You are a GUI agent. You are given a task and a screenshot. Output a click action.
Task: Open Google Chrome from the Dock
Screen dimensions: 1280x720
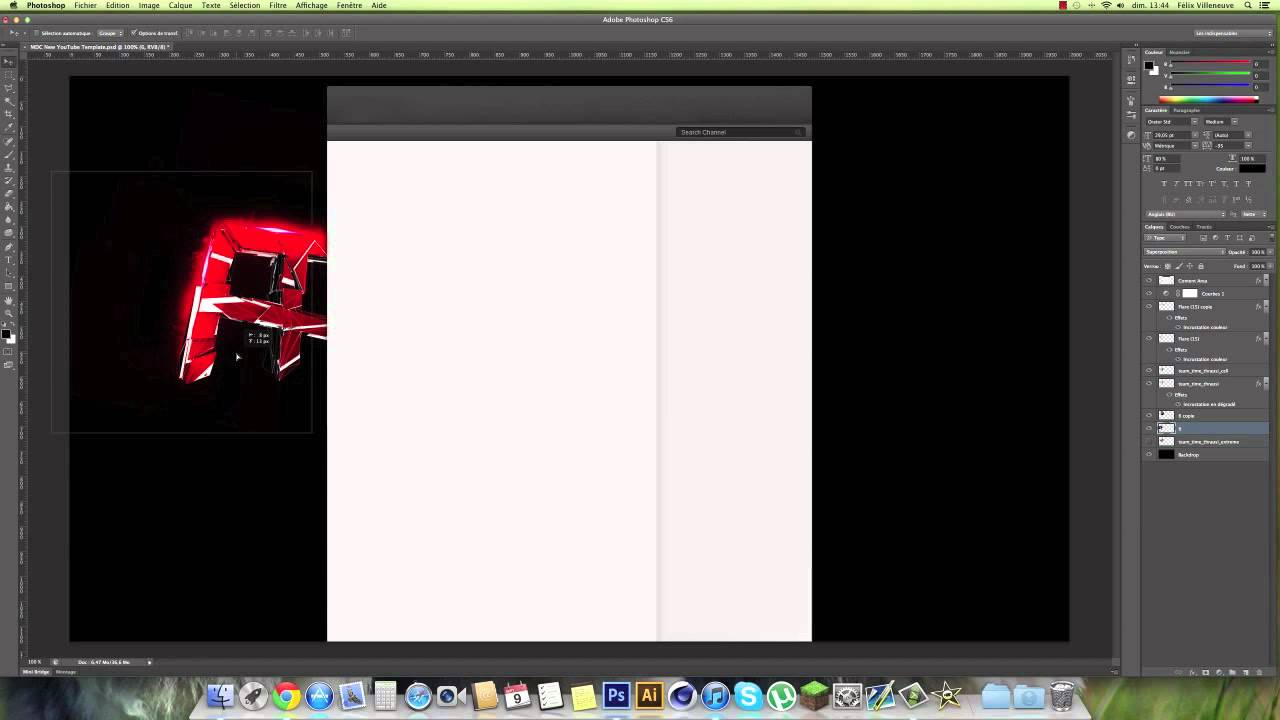tap(287, 695)
